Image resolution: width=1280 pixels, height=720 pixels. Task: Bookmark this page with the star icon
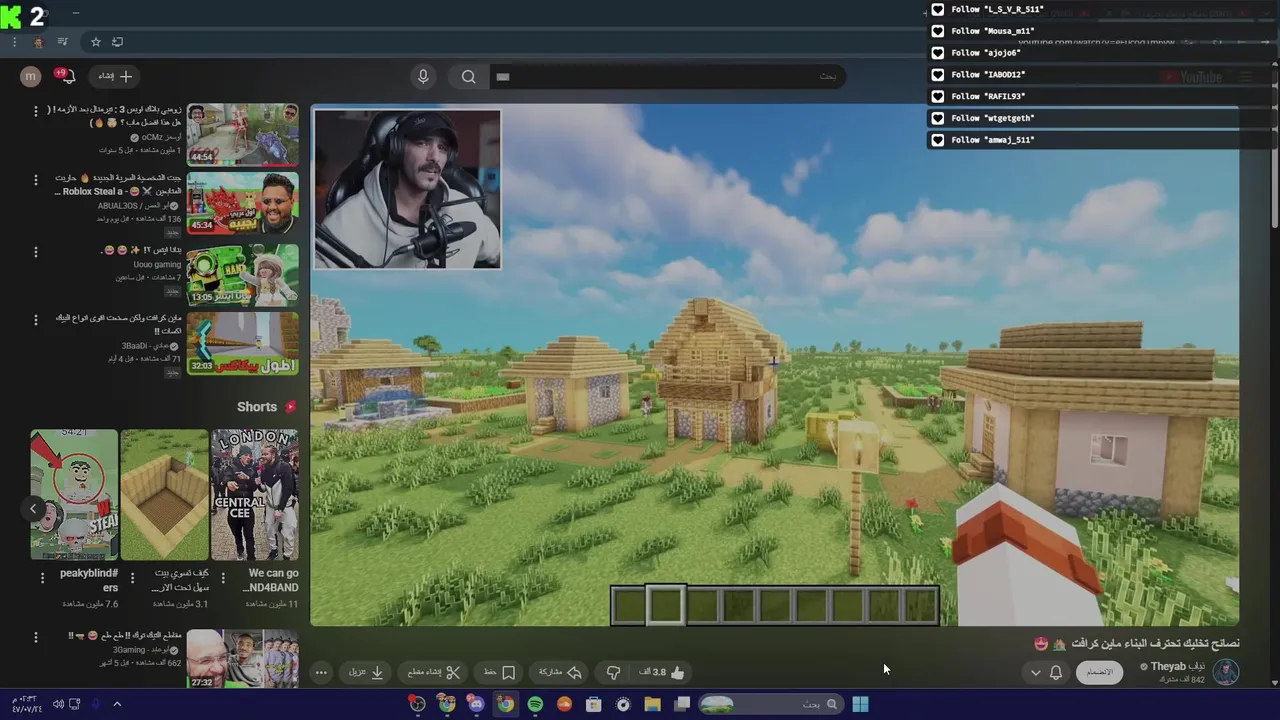pyautogui.click(x=96, y=42)
